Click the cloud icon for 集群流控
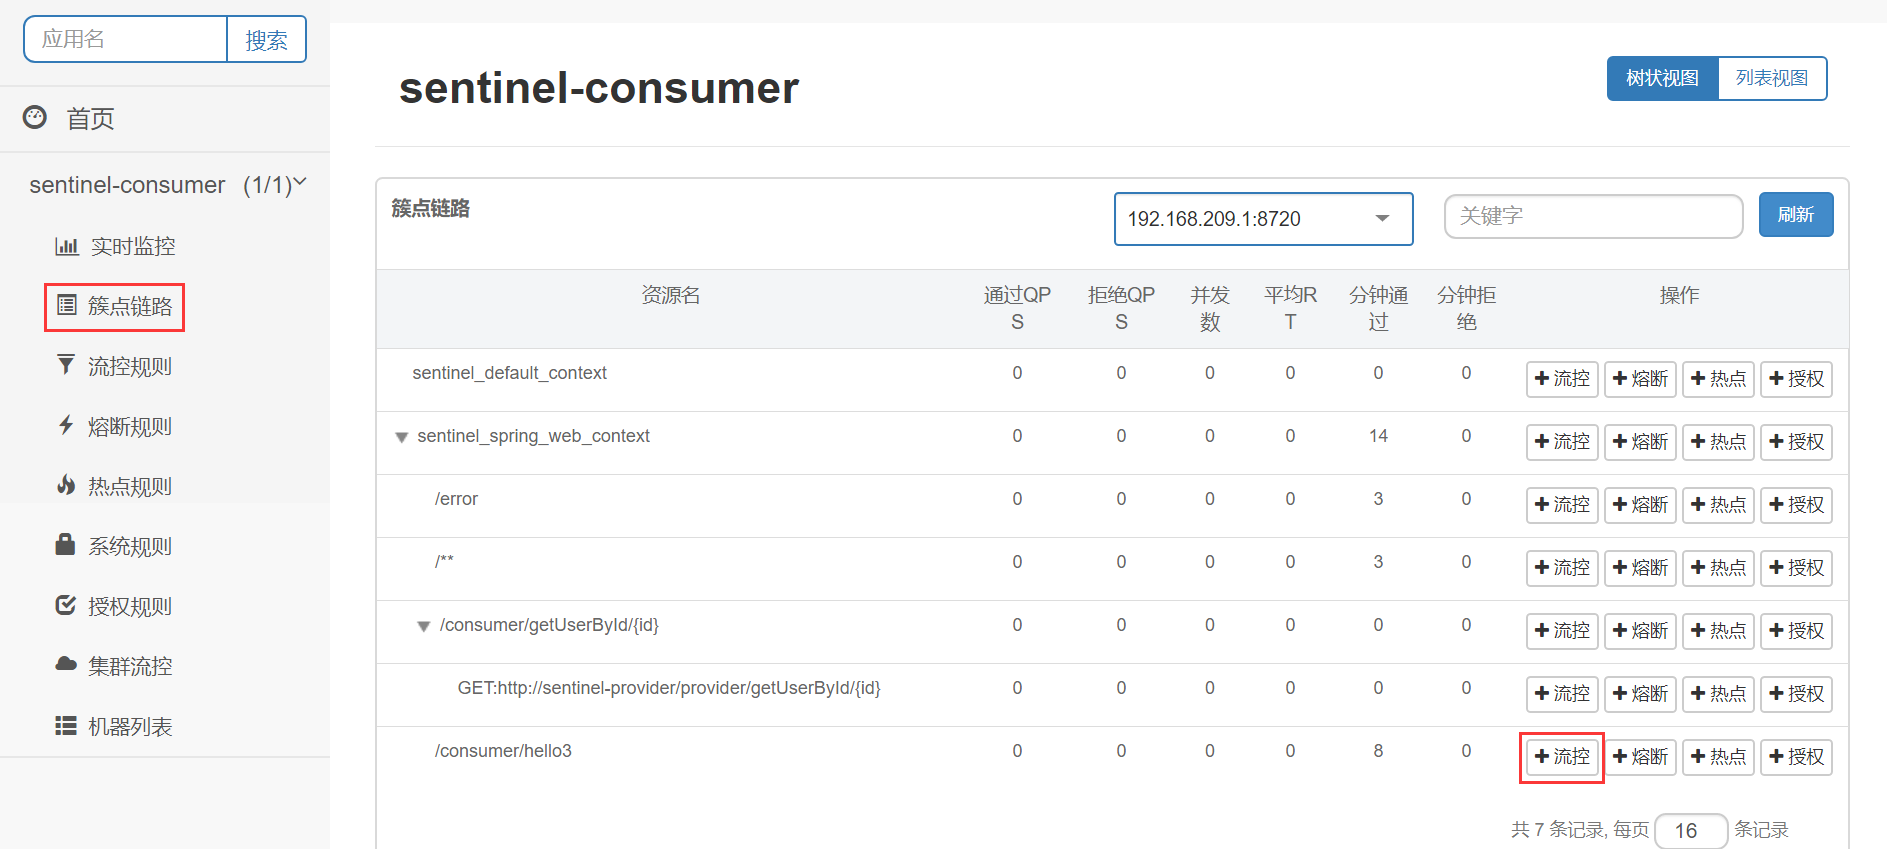 (66, 664)
